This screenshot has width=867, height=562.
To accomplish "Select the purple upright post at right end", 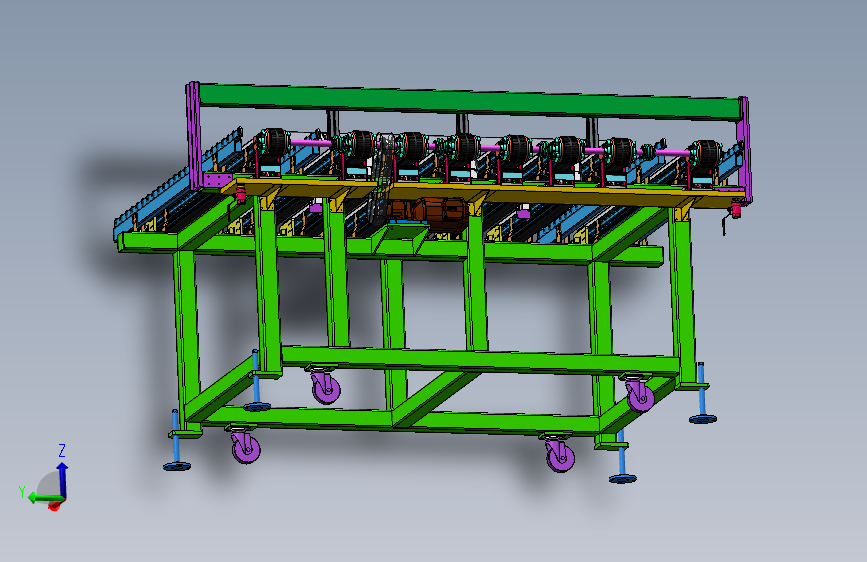I will pyautogui.click(x=744, y=149).
